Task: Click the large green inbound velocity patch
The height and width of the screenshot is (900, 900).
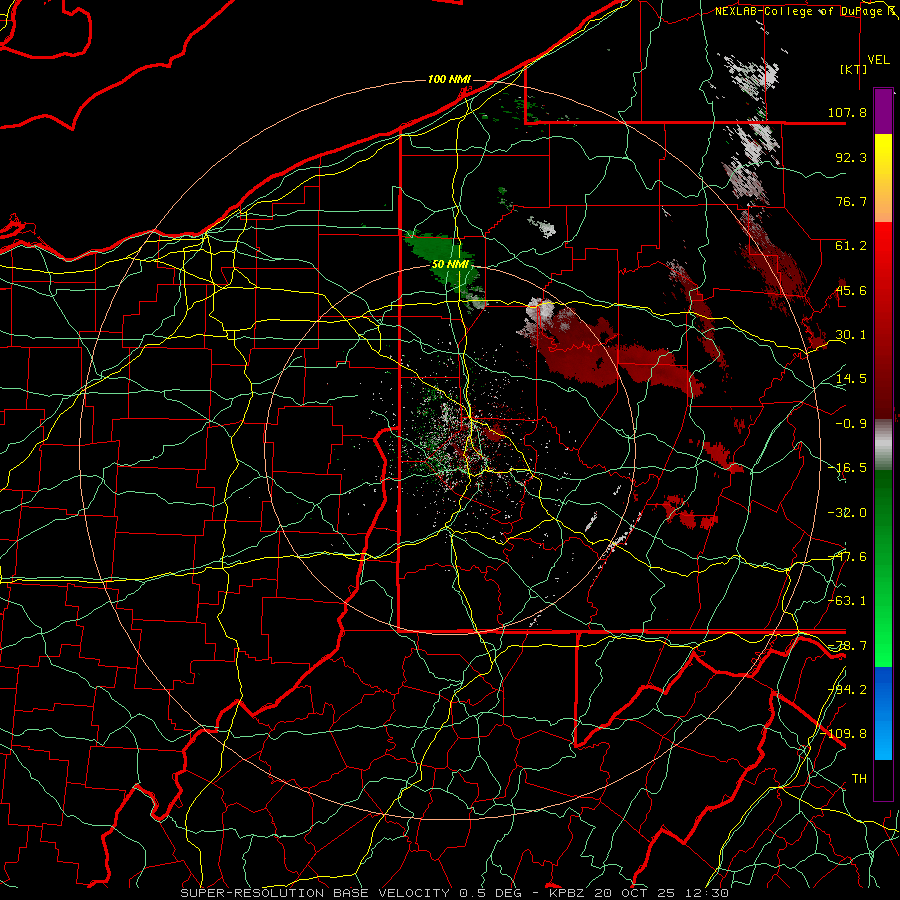Action: pyautogui.click(x=446, y=262)
